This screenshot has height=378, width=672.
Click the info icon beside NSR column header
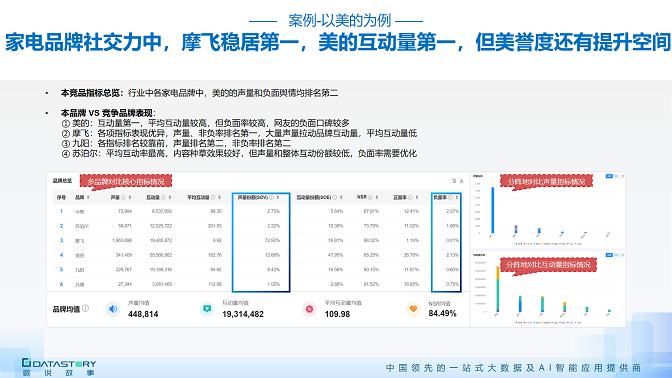coord(370,198)
